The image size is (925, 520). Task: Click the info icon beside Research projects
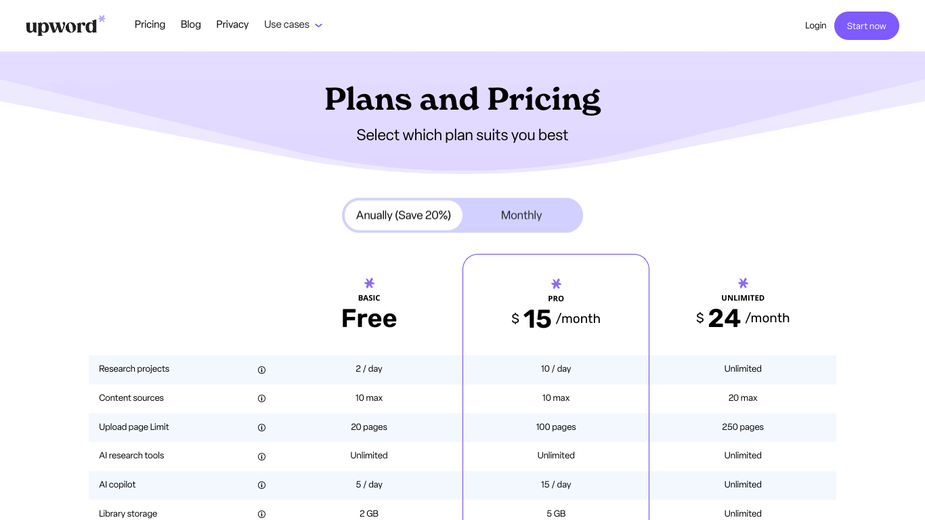tap(261, 370)
